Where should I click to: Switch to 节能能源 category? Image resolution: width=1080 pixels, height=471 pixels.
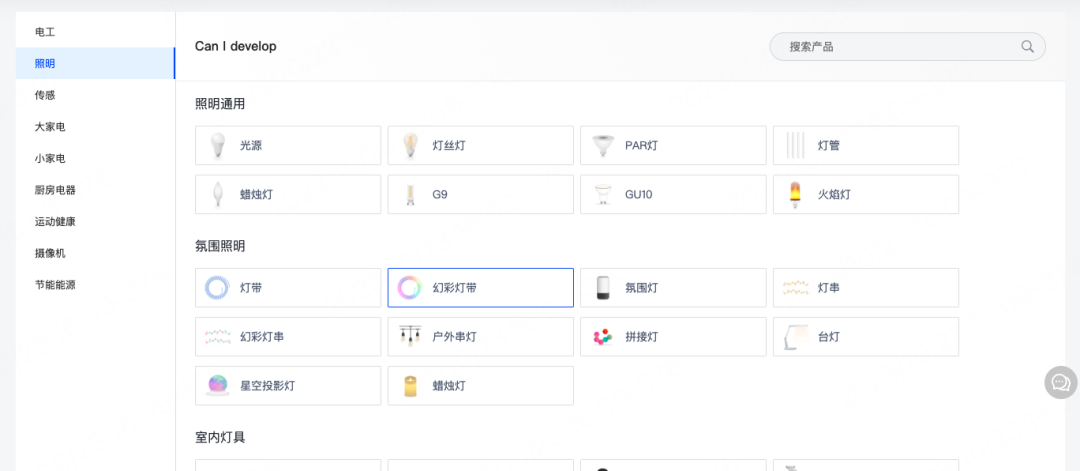[96, 284]
